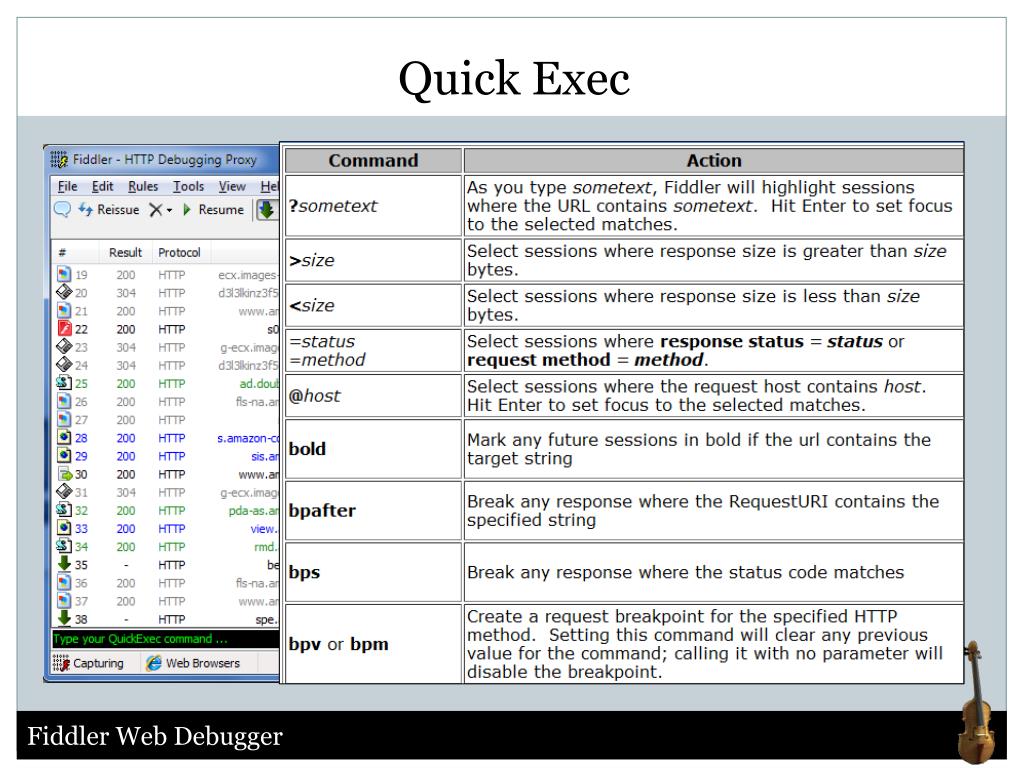This screenshot has height=768, width=1024.
Task: Click the image icon of session 19
Action: point(63,274)
